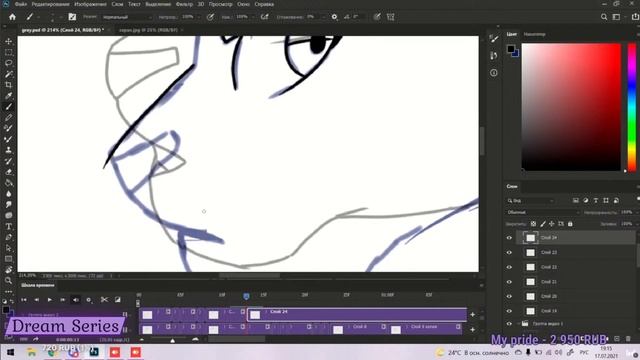Expand the Группа видео 1 layer group

point(518,324)
